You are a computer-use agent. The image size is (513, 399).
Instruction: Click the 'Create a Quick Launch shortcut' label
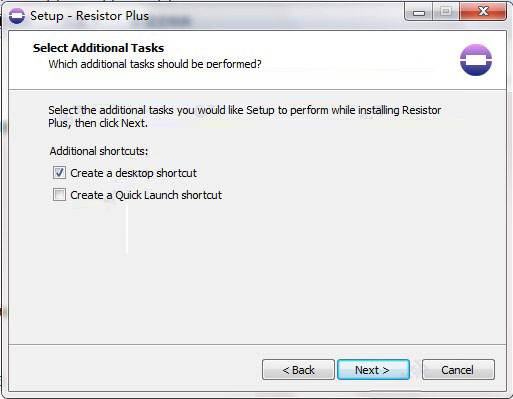click(x=146, y=195)
